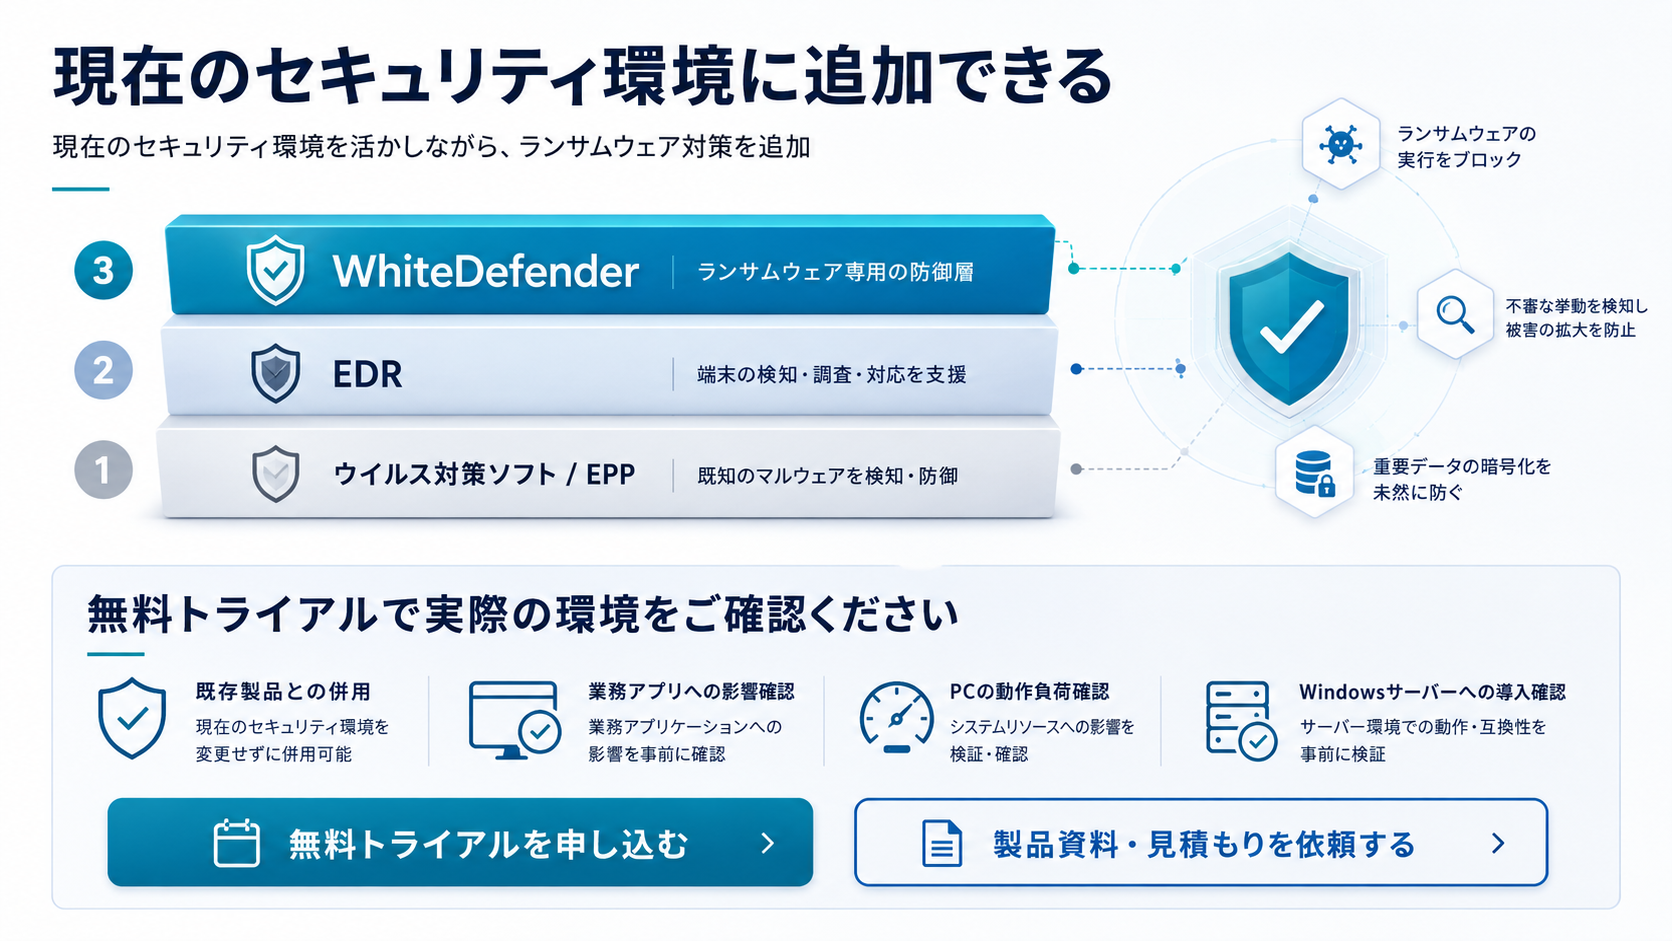Click the 業務アプリへの影響確認 monitor icon
Image resolution: width=1672 pixels, height=941 pixels.
tap(515, 720)
